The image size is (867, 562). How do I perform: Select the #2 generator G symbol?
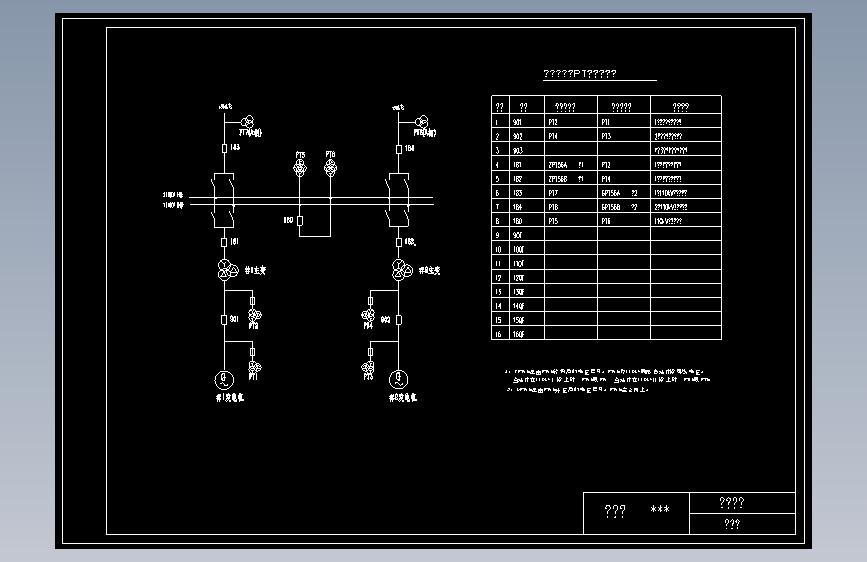coord(398,379)
